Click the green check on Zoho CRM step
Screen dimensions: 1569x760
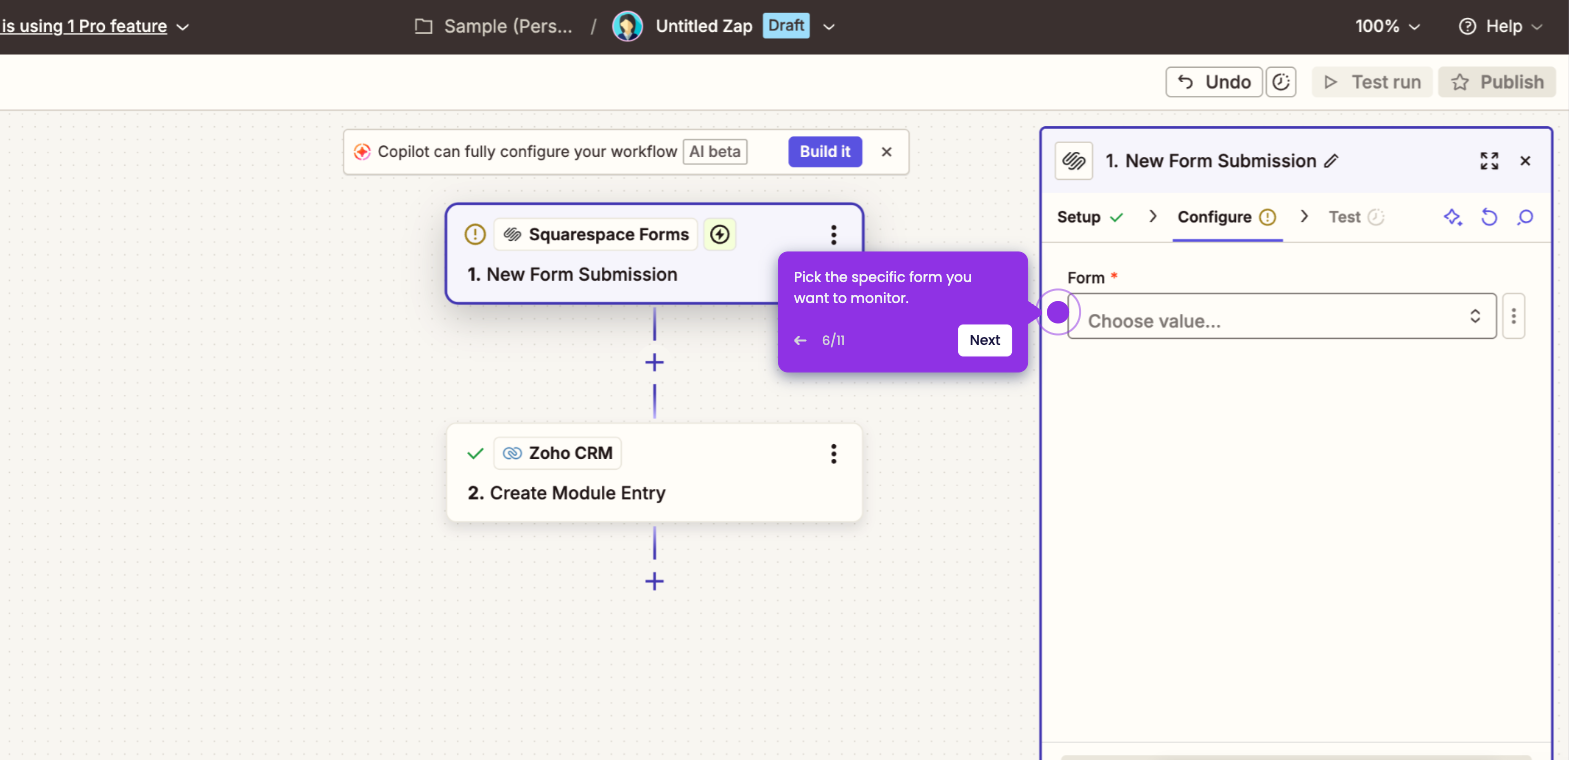pos(476,453)
